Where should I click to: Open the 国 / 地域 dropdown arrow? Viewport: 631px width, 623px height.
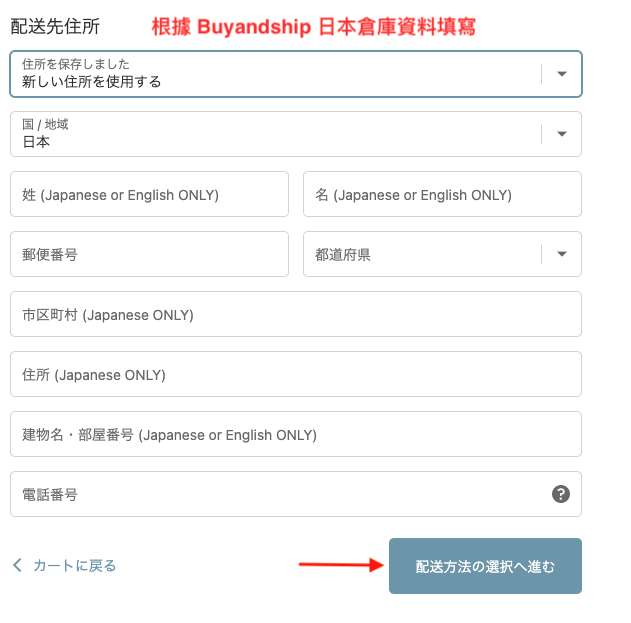tap(561, 134)
